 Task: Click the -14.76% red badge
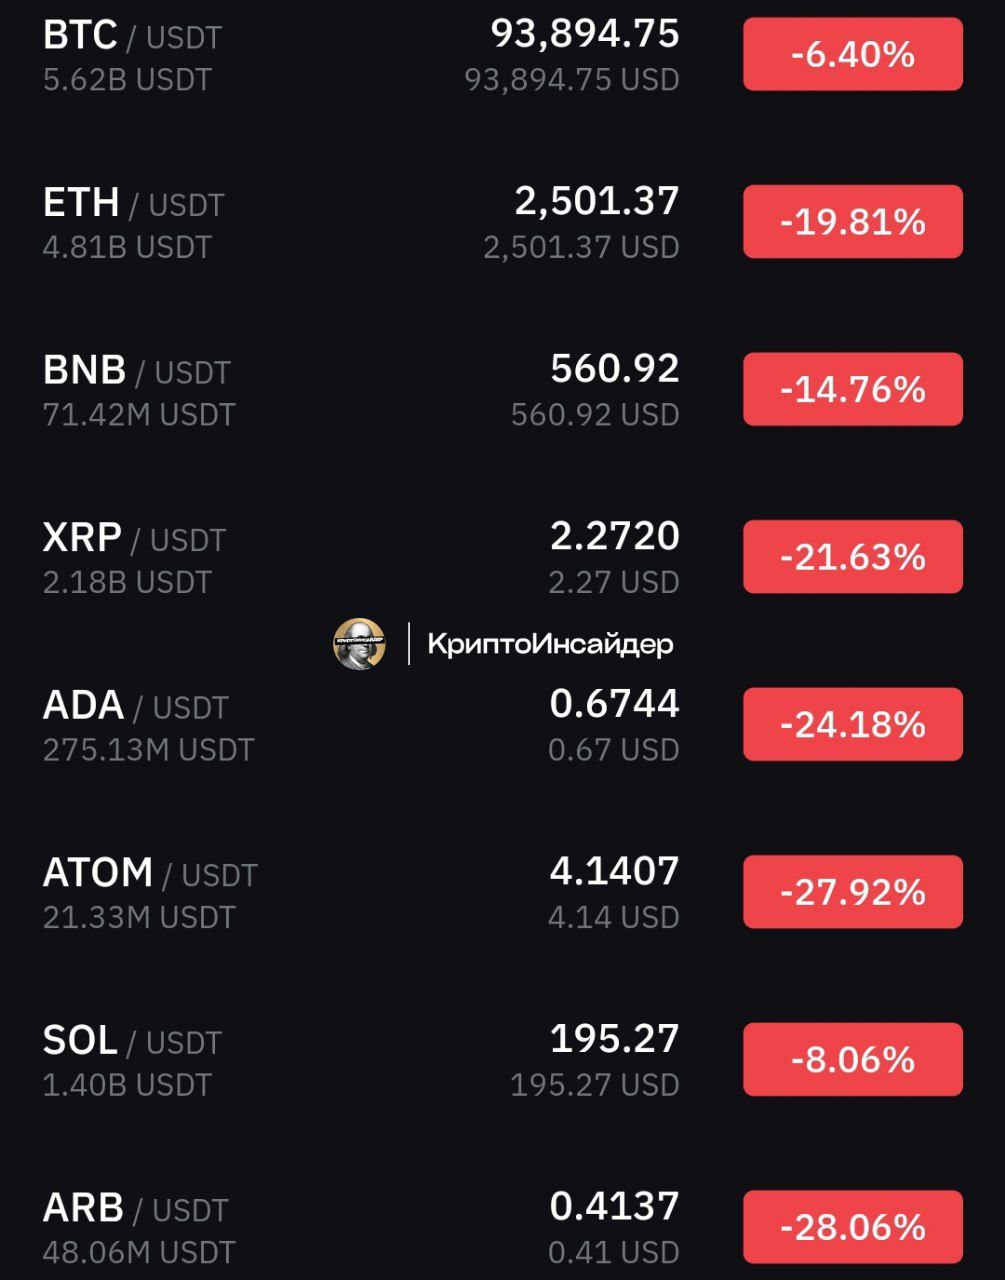[x=852, y=389]
